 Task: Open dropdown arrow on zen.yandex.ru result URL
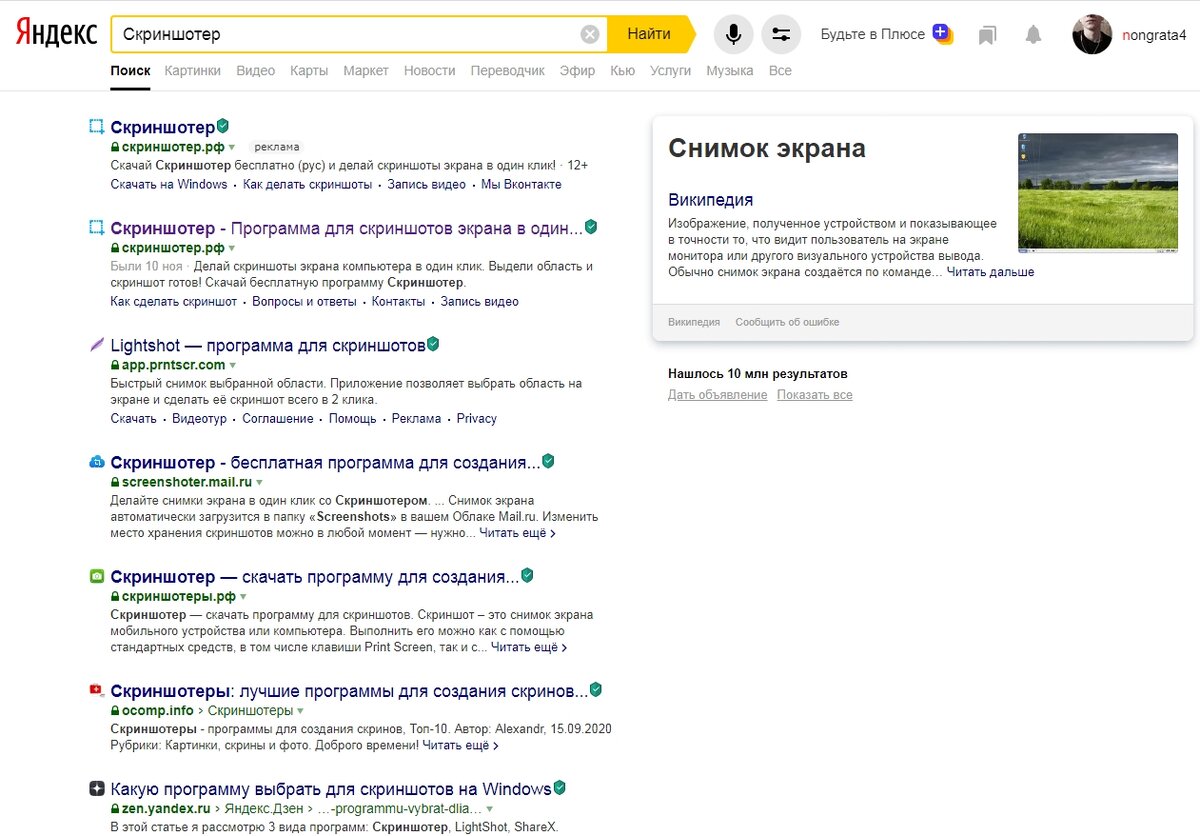490,809
